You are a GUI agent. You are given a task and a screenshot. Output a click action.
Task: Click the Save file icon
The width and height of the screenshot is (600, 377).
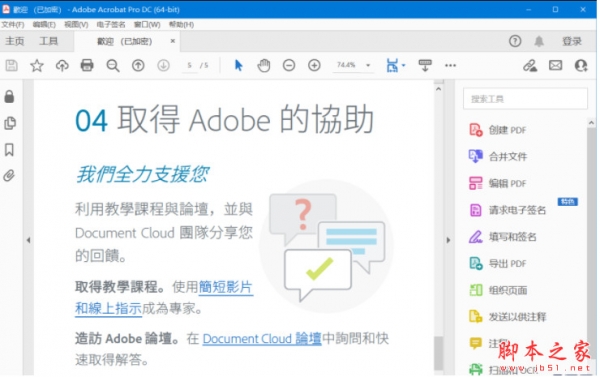tap(11, 65)
